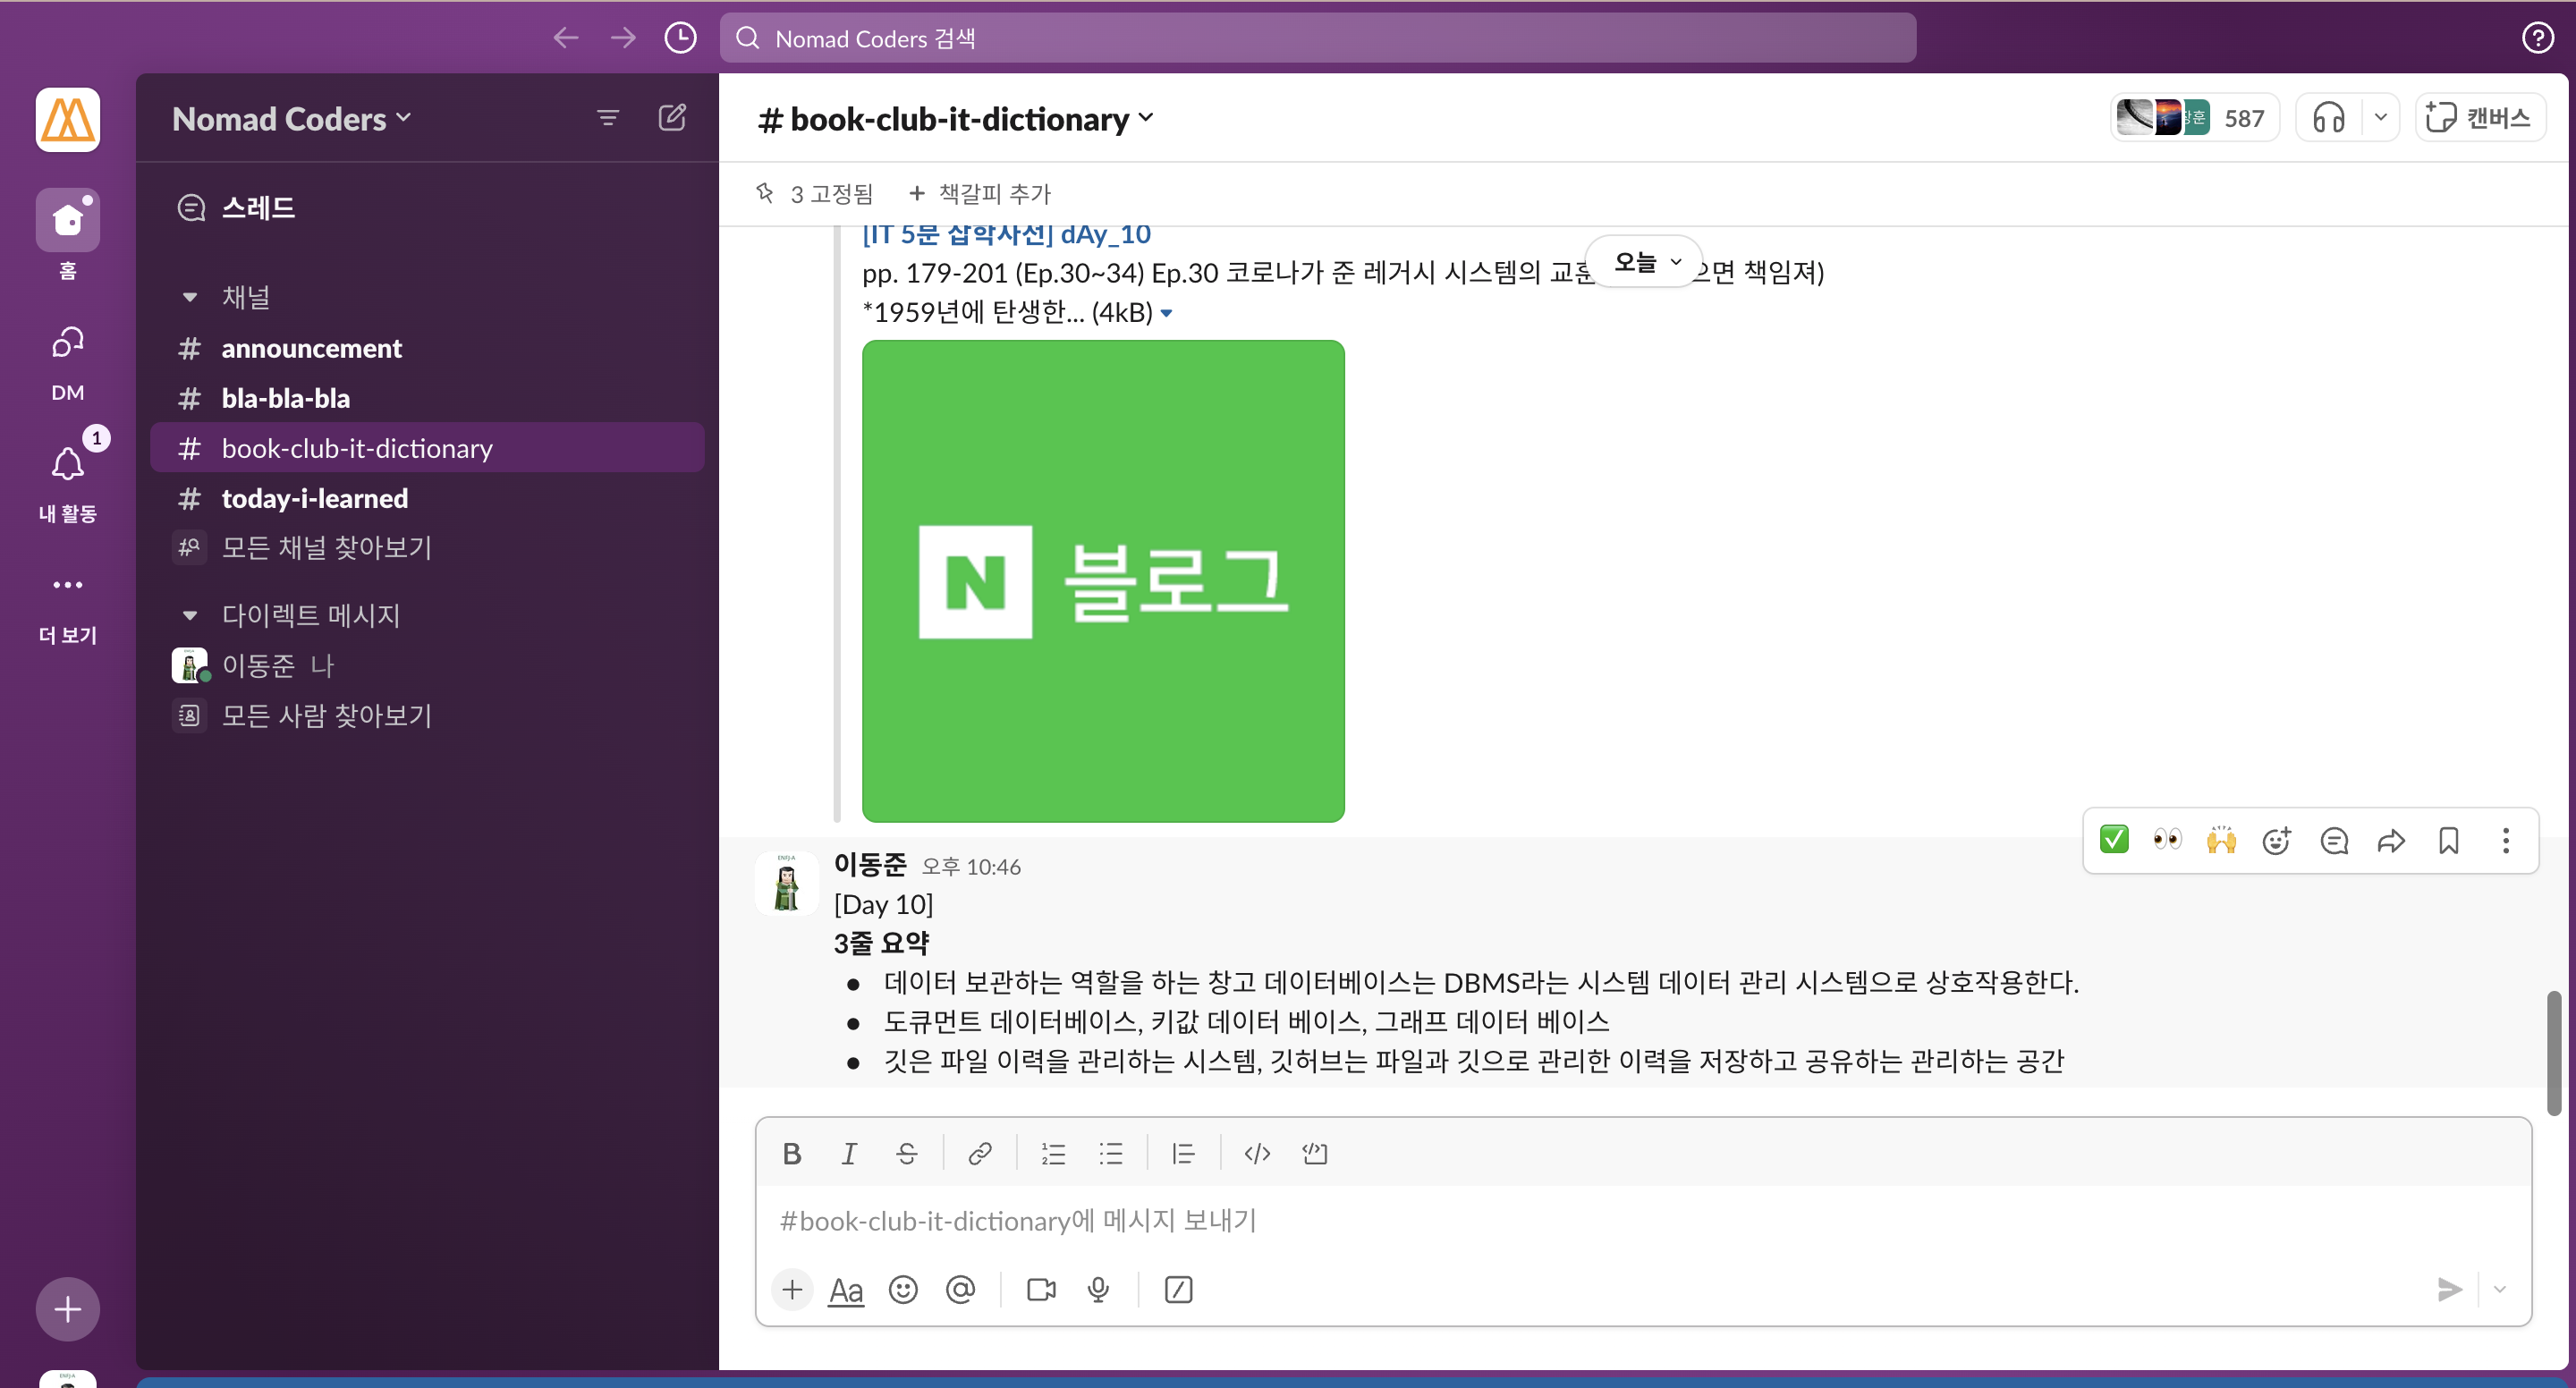This screenshot has height=1388, width=2576.
Task: Record a video clip
Action: 1041,1290
